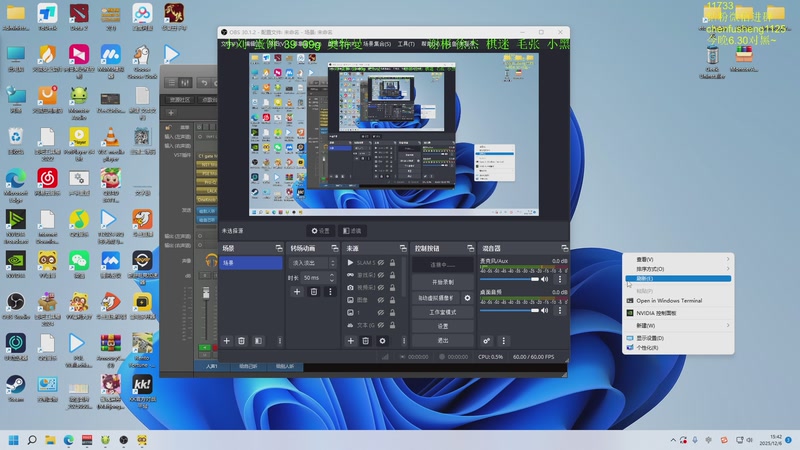The width and height of the screenshot is (800, 450).
Task: Click the 开始录制 start recording button
Action: point(442,282)
